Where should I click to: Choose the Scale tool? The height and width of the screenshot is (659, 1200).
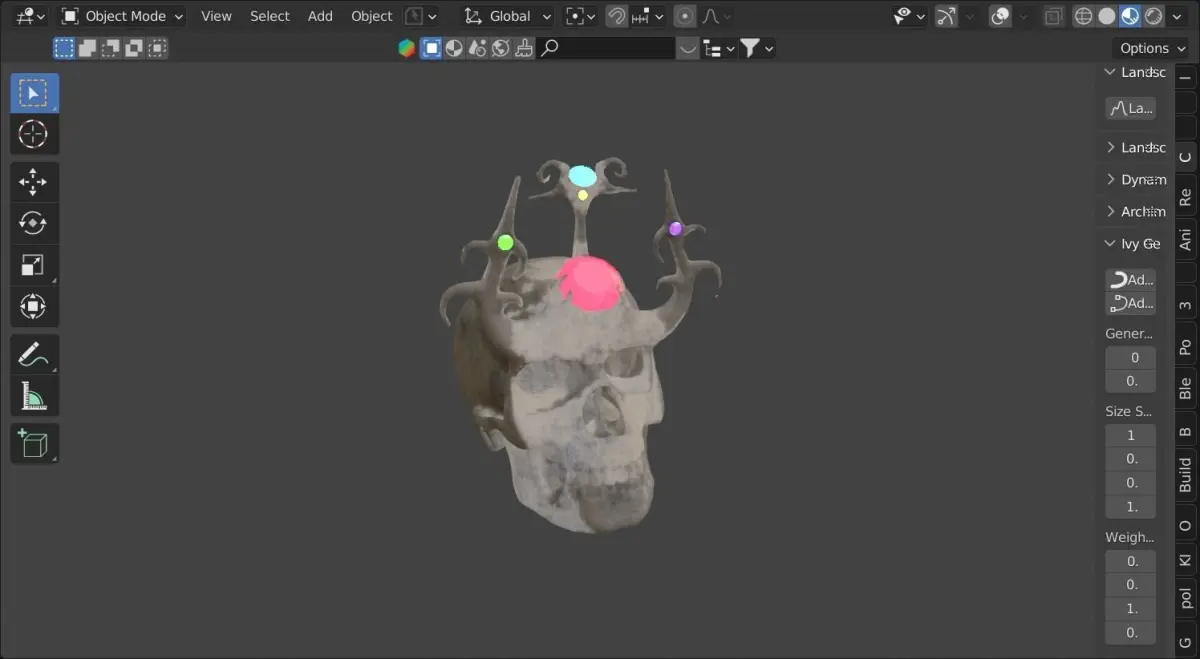point(34,265)
